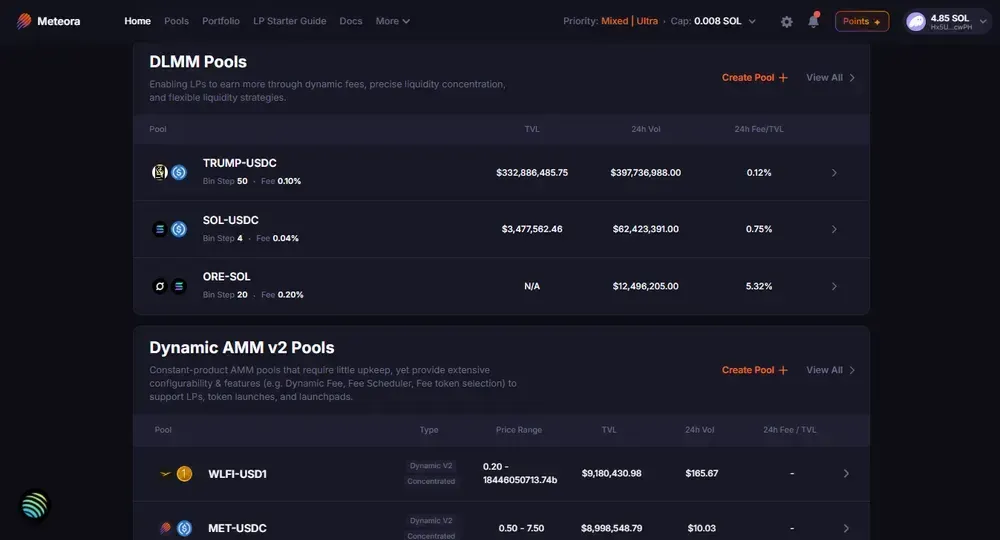Click N/A TVL in ORE-SOL row

point(532,286)
